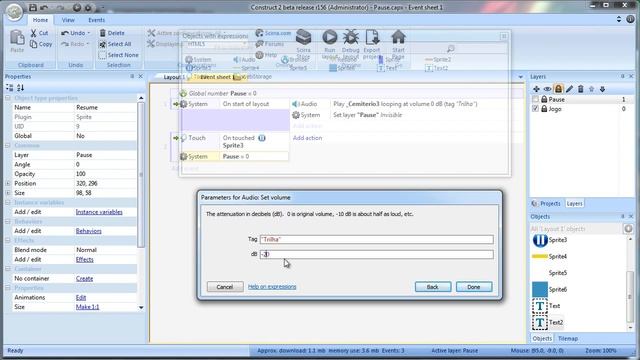Collapse the Instance variables section
Viewport: 640px width, 360px height.
pos(8,202)
